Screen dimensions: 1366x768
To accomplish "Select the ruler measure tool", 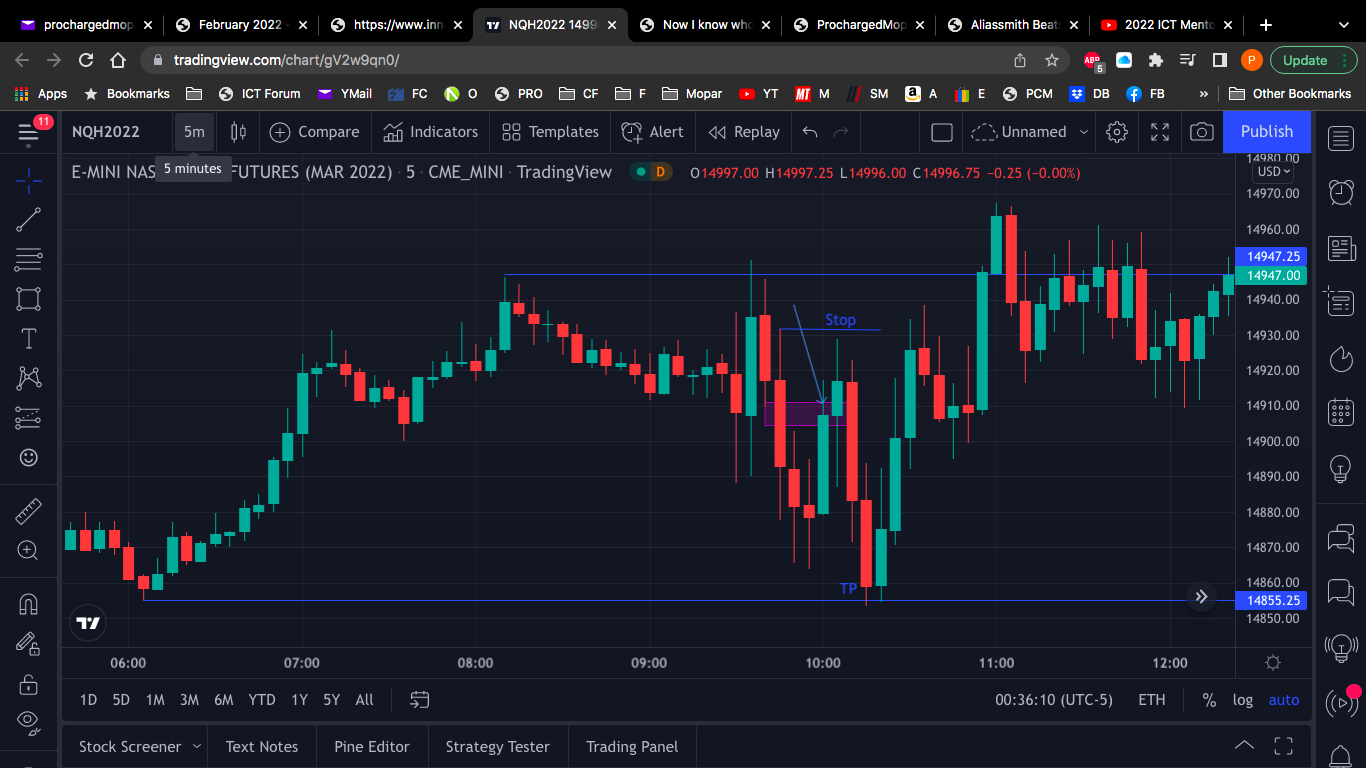I will coord(28,511).
